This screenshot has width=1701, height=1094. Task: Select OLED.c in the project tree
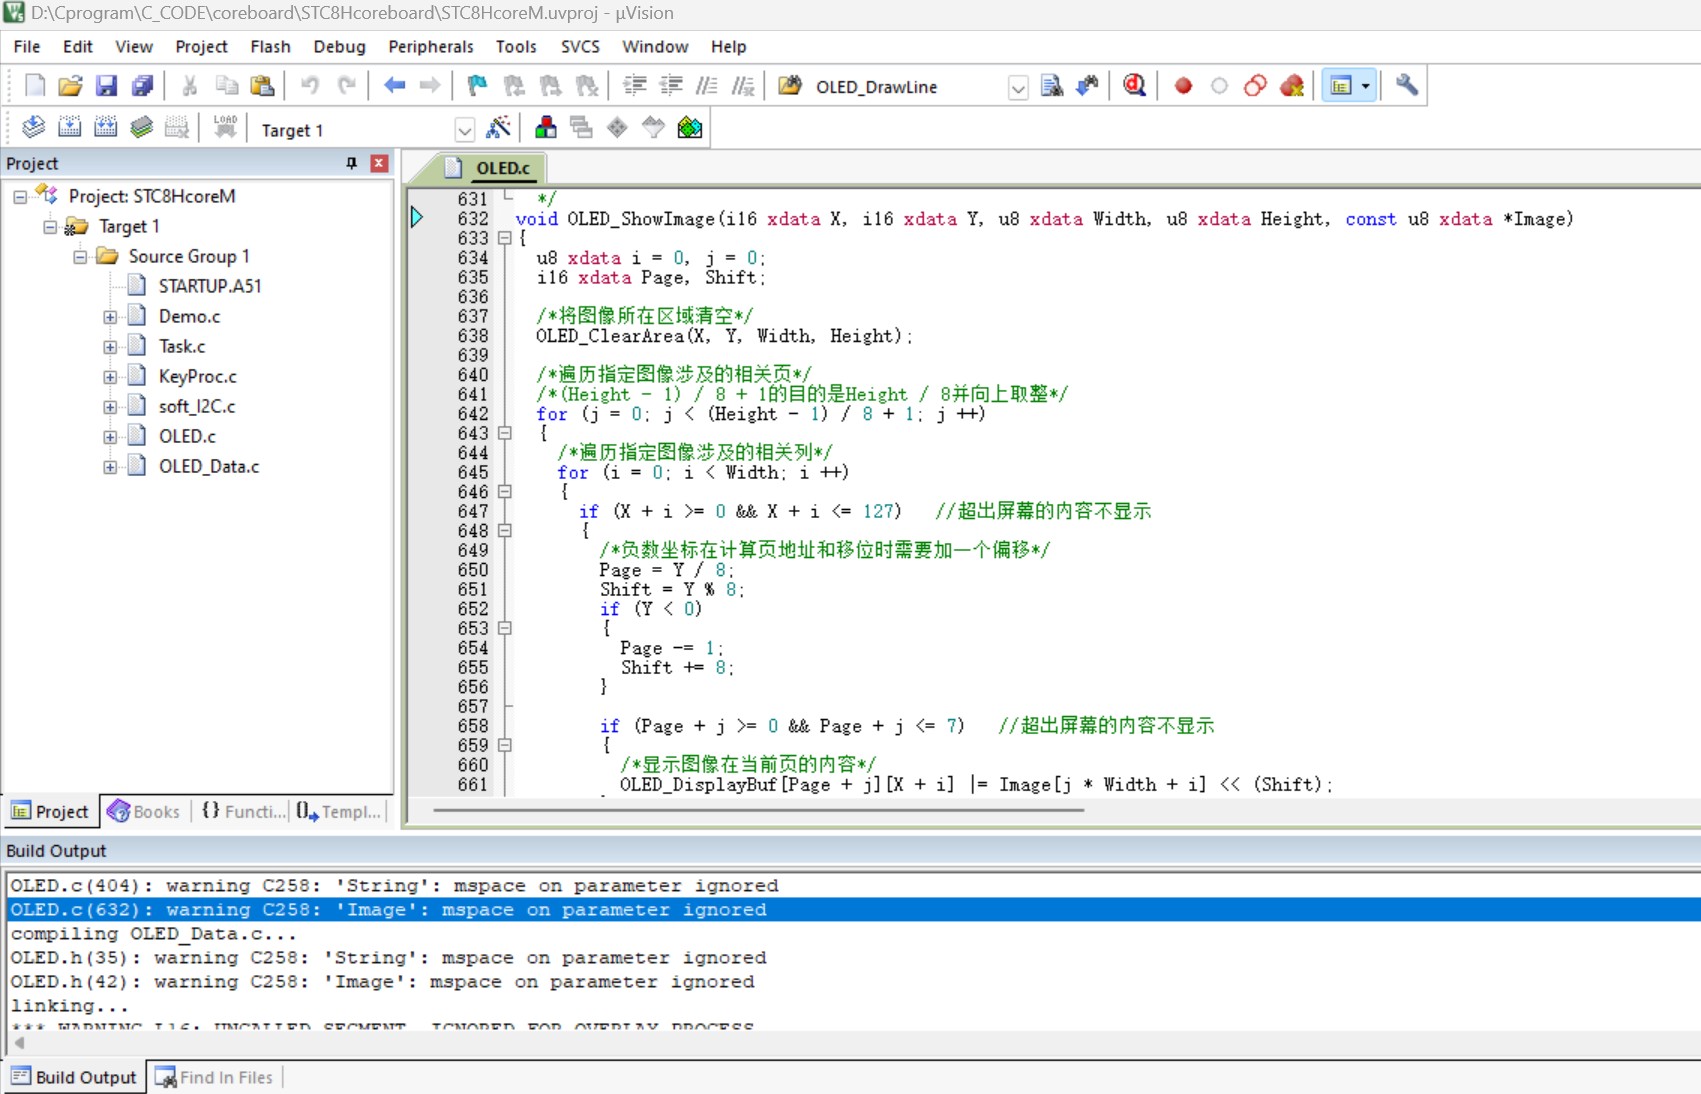tap(187, 436)
